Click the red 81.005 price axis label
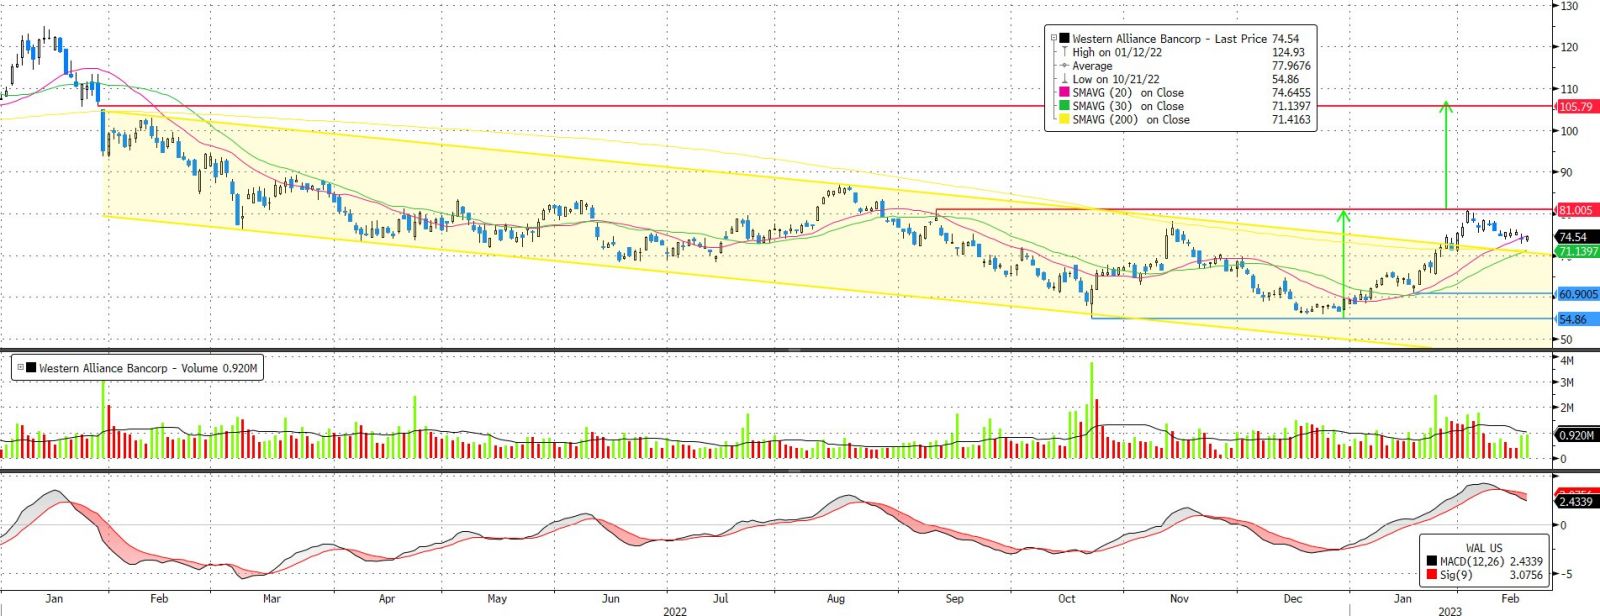 pos(1575,210)
